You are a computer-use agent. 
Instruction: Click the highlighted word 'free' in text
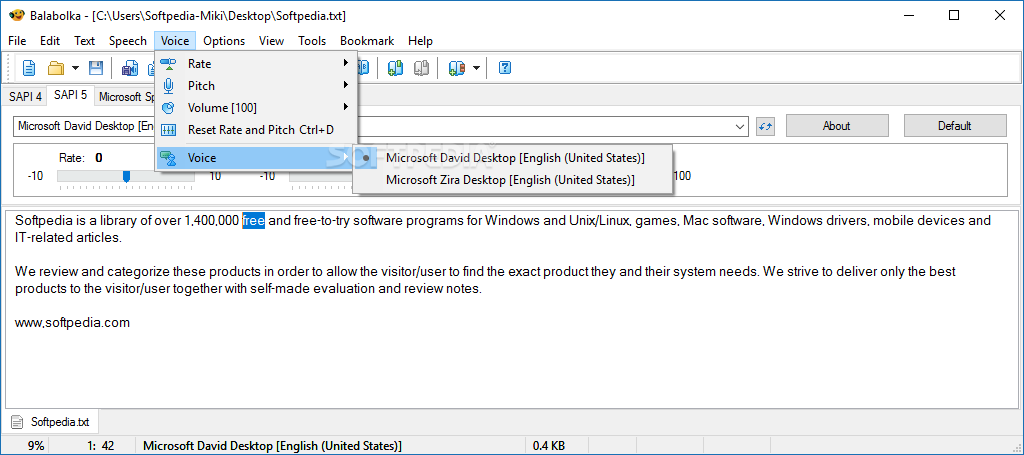click(x=253, y=221)
